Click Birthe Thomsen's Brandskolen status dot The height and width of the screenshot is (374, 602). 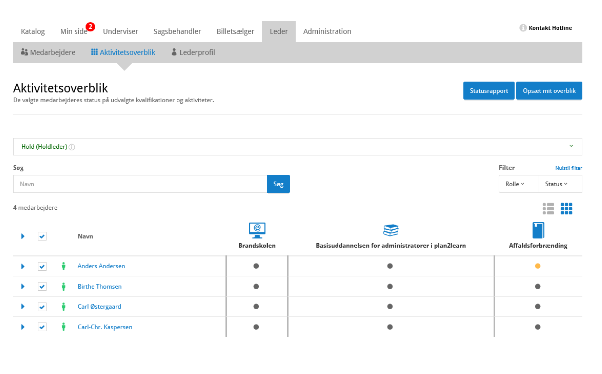click(256, 286)
